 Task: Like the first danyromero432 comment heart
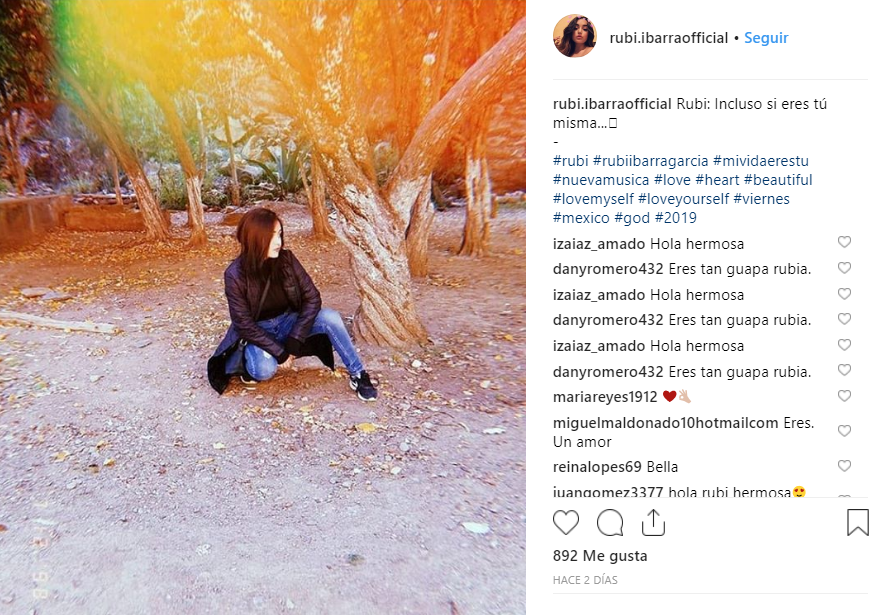[x=844, y=268]
